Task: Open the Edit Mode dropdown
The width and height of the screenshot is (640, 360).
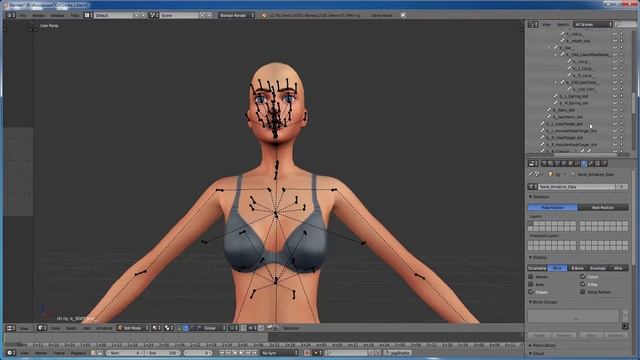Action: coord(133,328)
